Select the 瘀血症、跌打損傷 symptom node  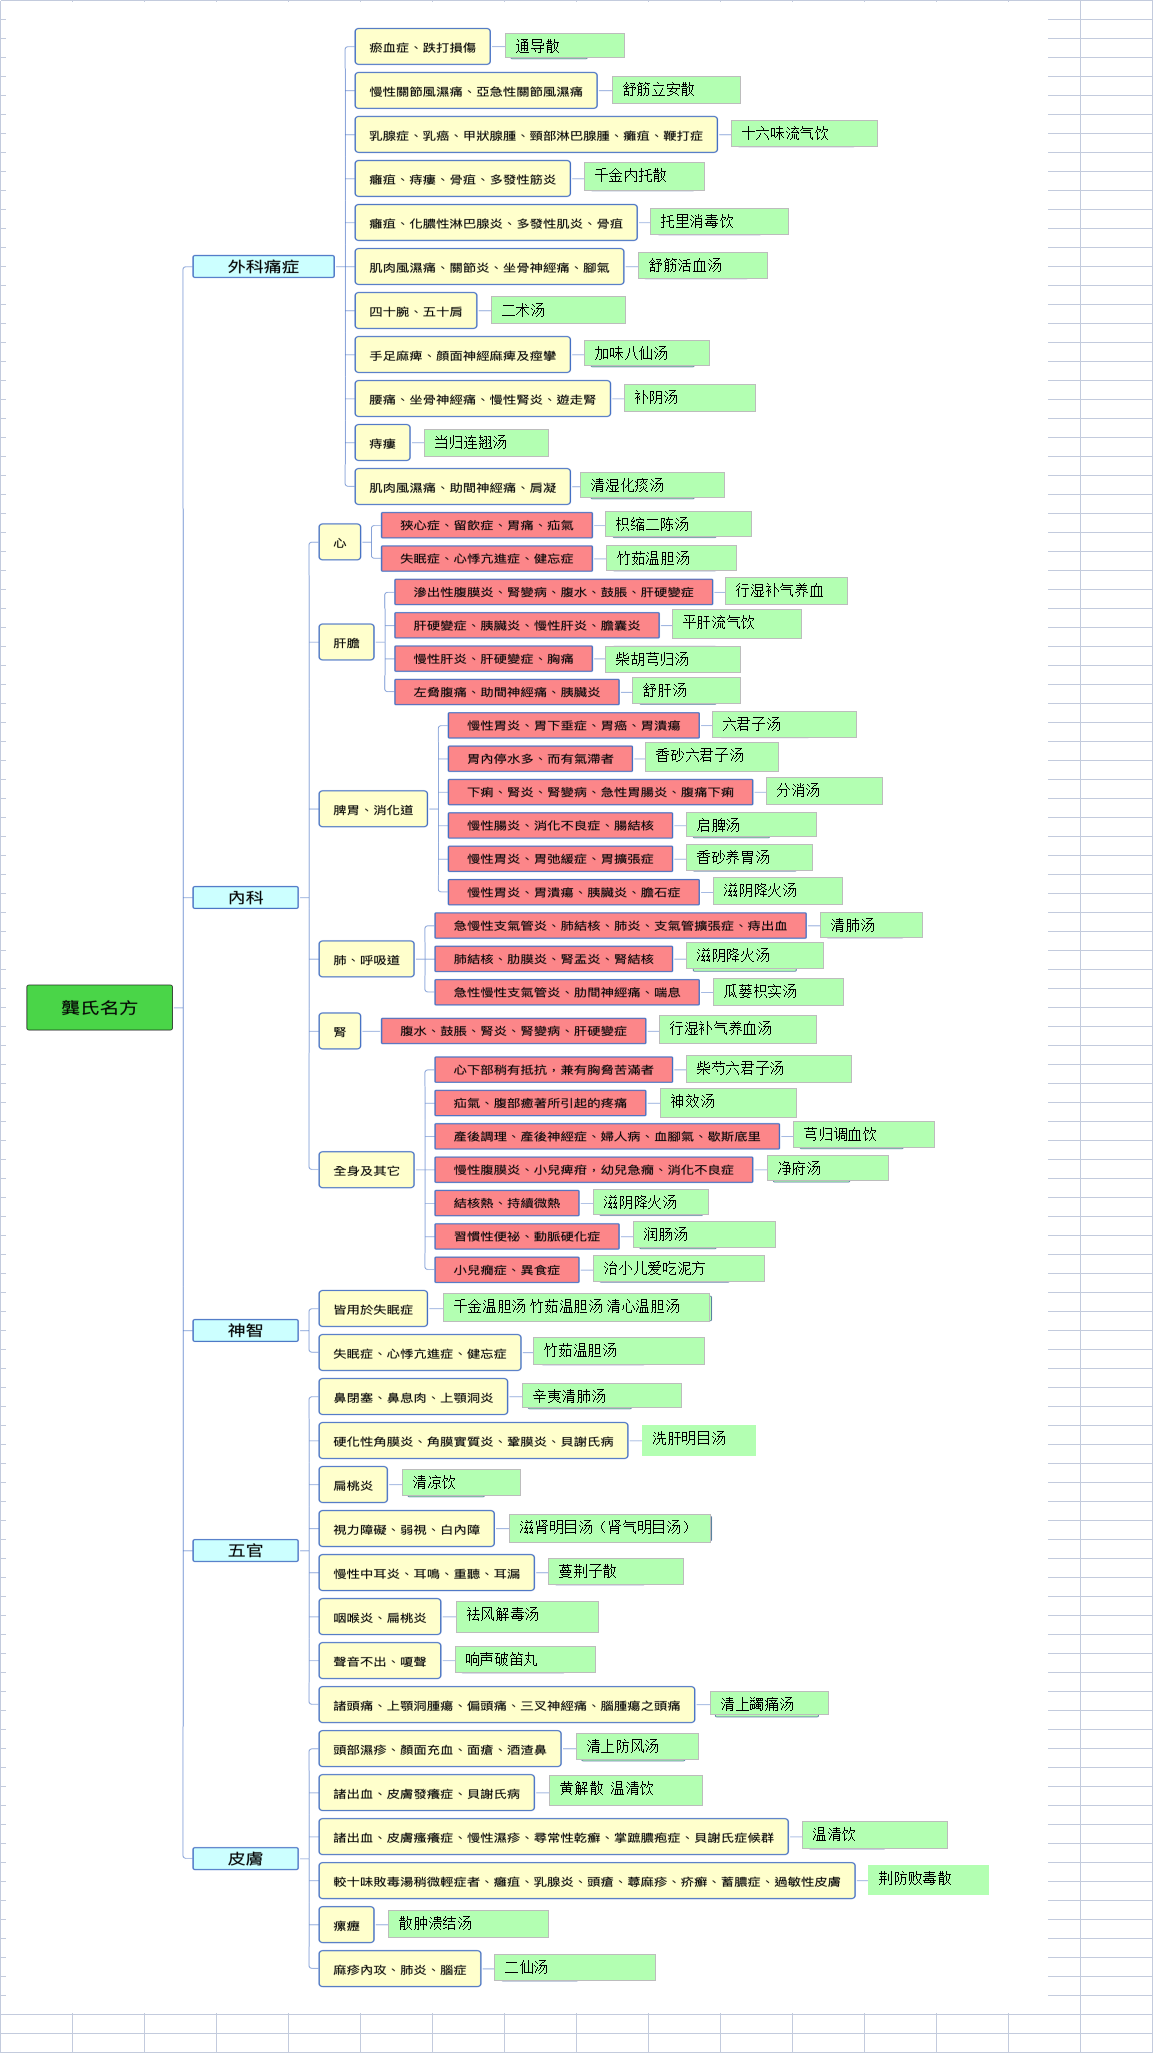(x=422, y=47)
